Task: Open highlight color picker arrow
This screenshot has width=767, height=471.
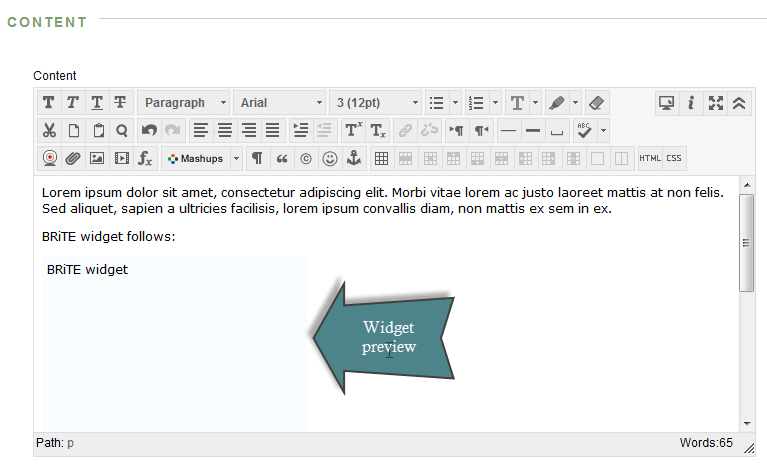Action: coord(575,103)
